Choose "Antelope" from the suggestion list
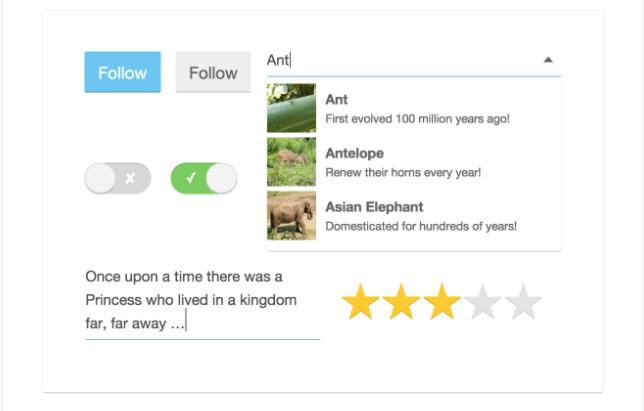The width and height of the screenshot is (644, 411). [x=354, y=153]
